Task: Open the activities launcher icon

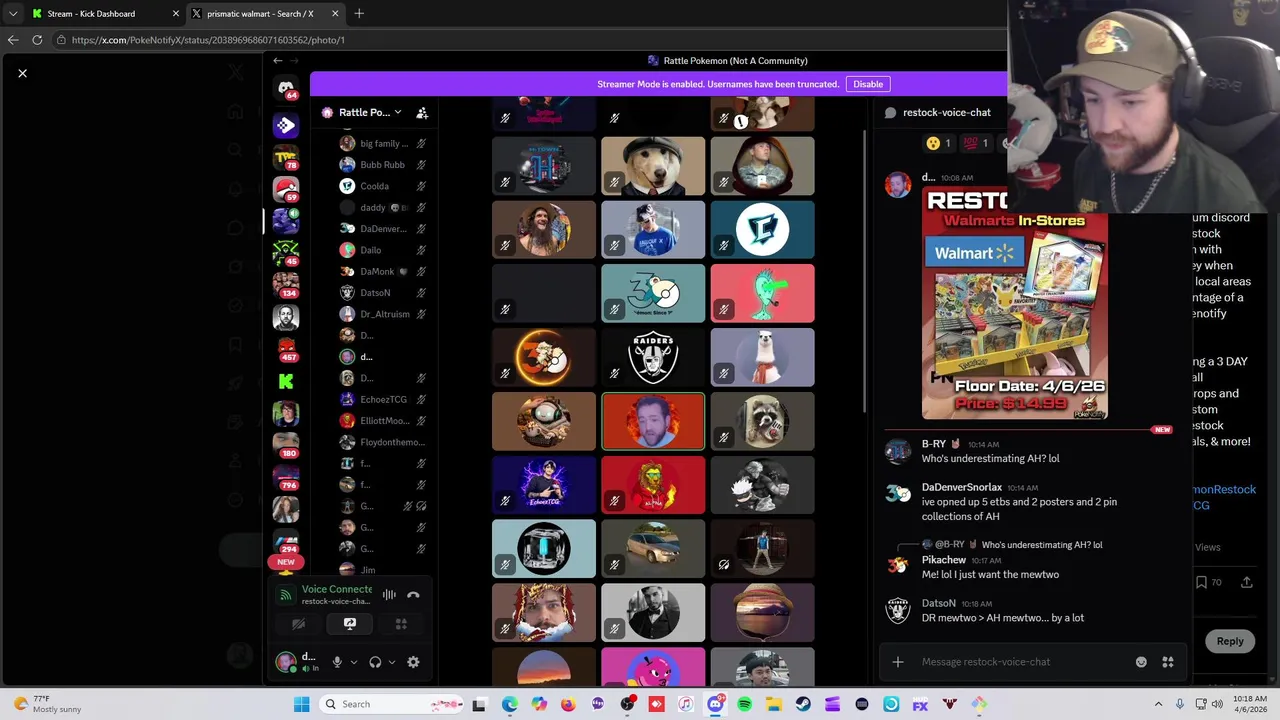Action: coord(401,624)
